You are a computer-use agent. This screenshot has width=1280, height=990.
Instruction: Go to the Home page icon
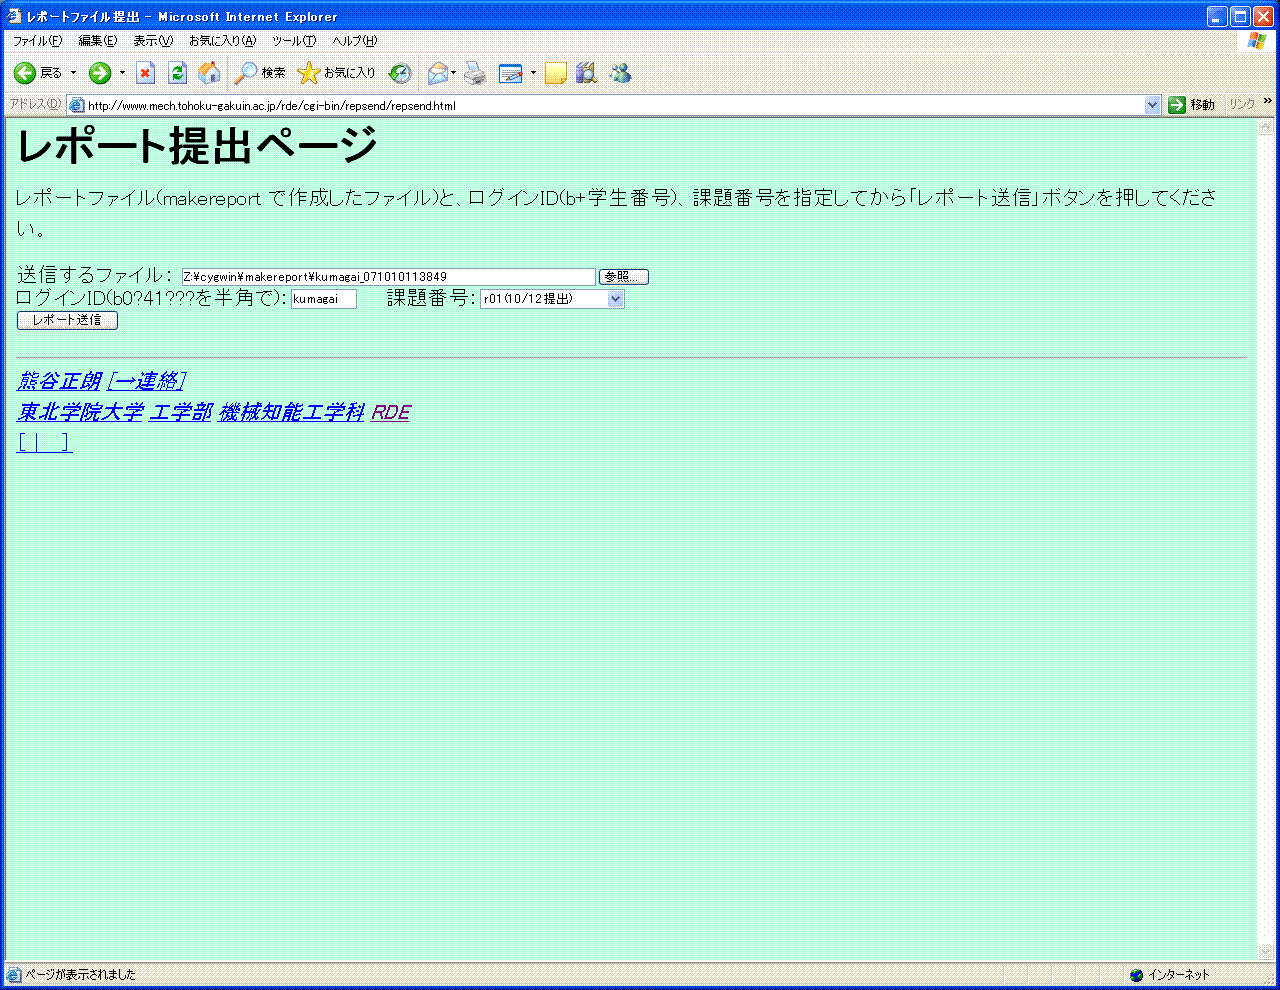coord(209,73)
